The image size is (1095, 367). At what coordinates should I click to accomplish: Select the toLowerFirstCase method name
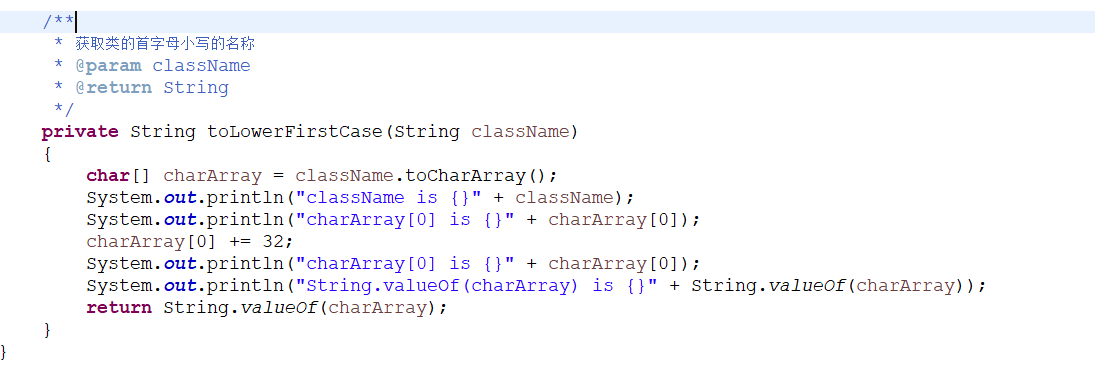click(295, 132)
